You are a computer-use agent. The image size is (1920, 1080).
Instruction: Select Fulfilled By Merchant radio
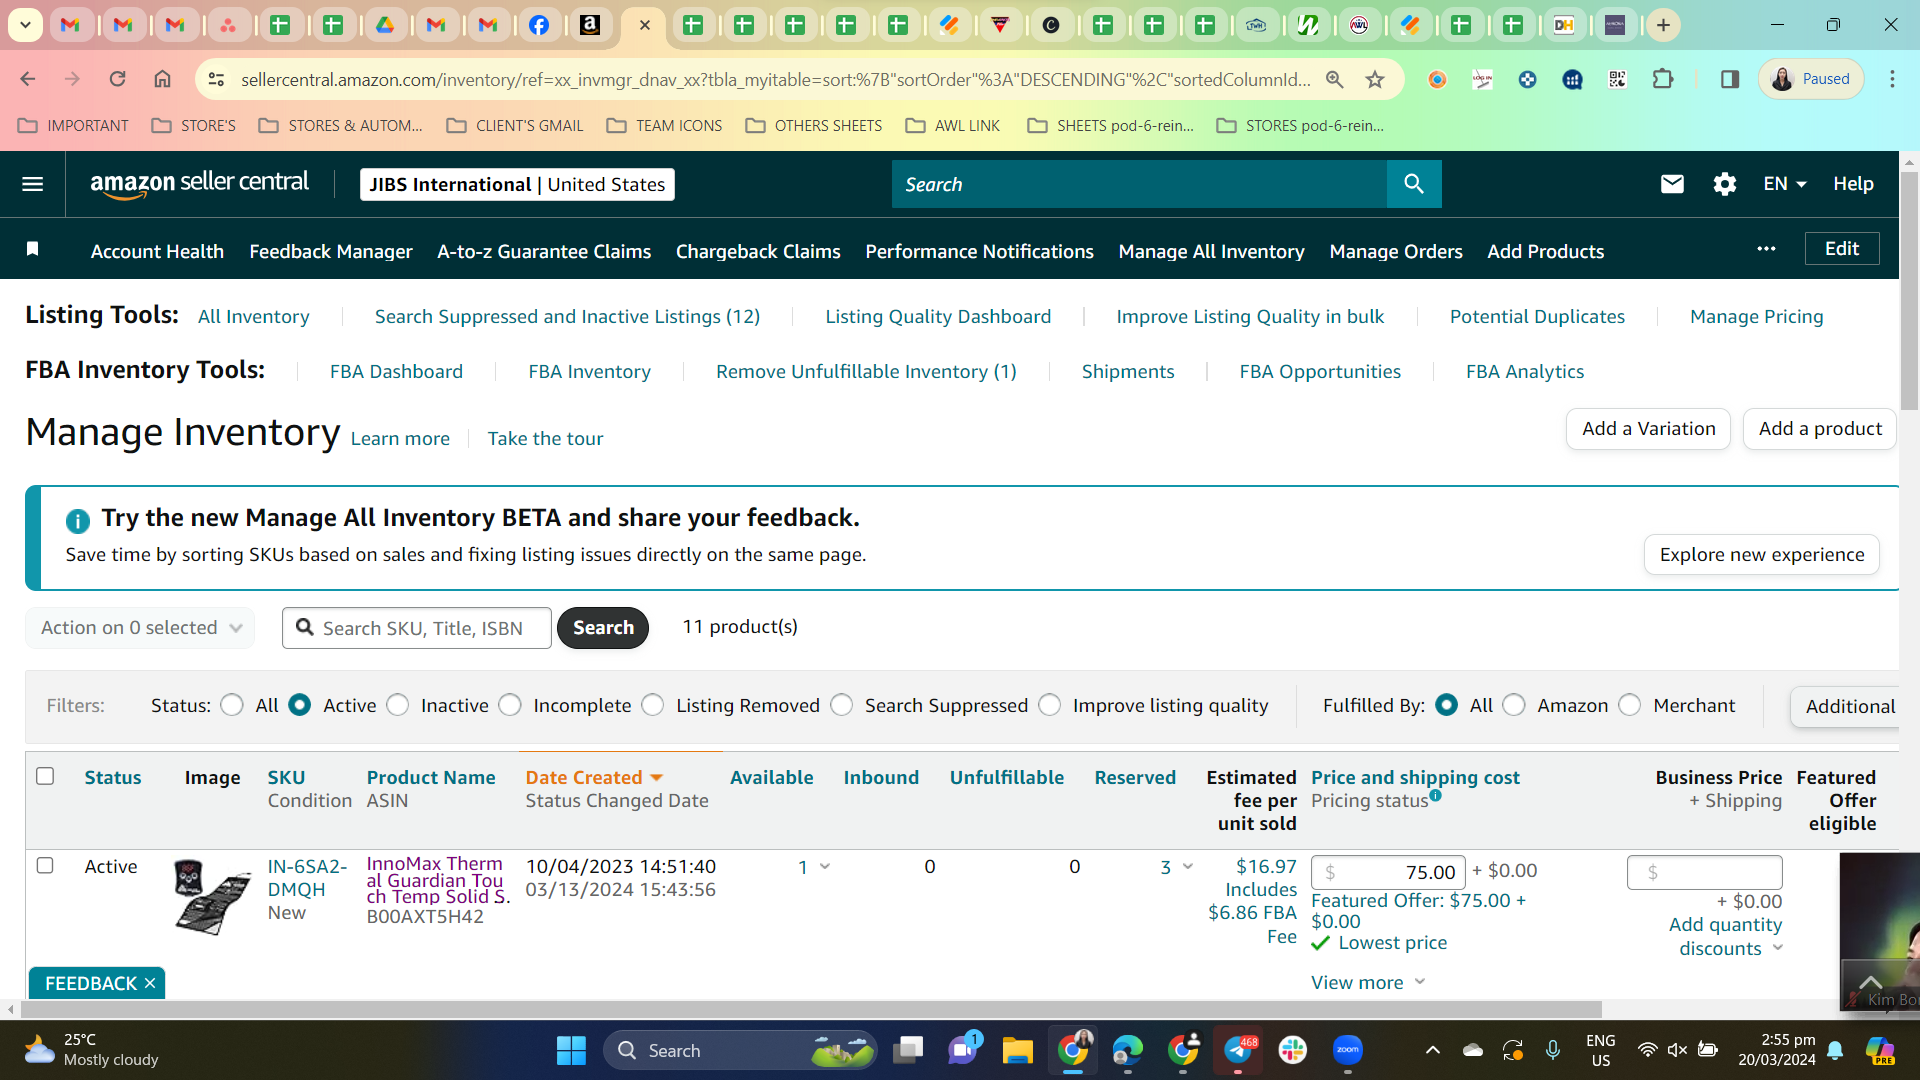[1630, 705]
